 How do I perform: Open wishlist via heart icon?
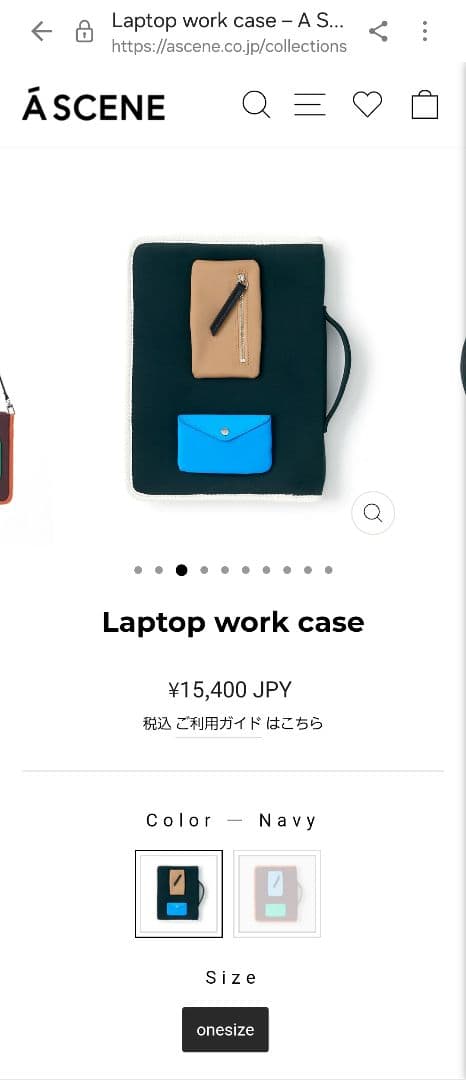(367, 105)
